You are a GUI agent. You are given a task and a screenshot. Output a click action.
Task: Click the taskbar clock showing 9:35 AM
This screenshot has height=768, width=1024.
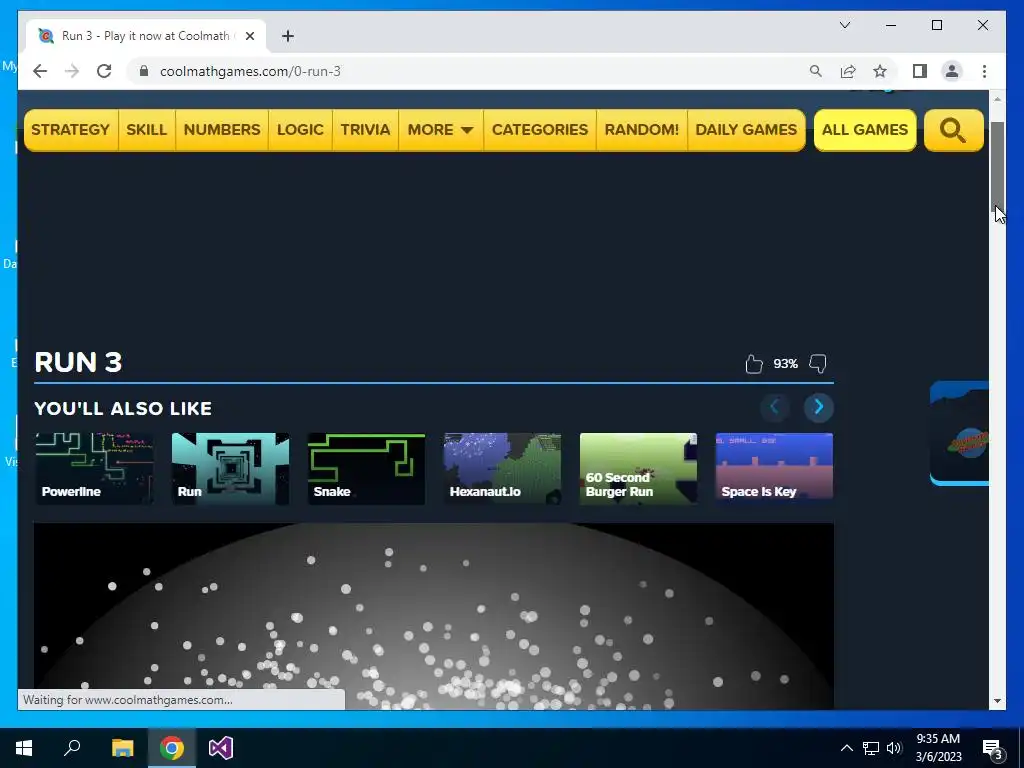pyautogui.click(x=938, y=748)
